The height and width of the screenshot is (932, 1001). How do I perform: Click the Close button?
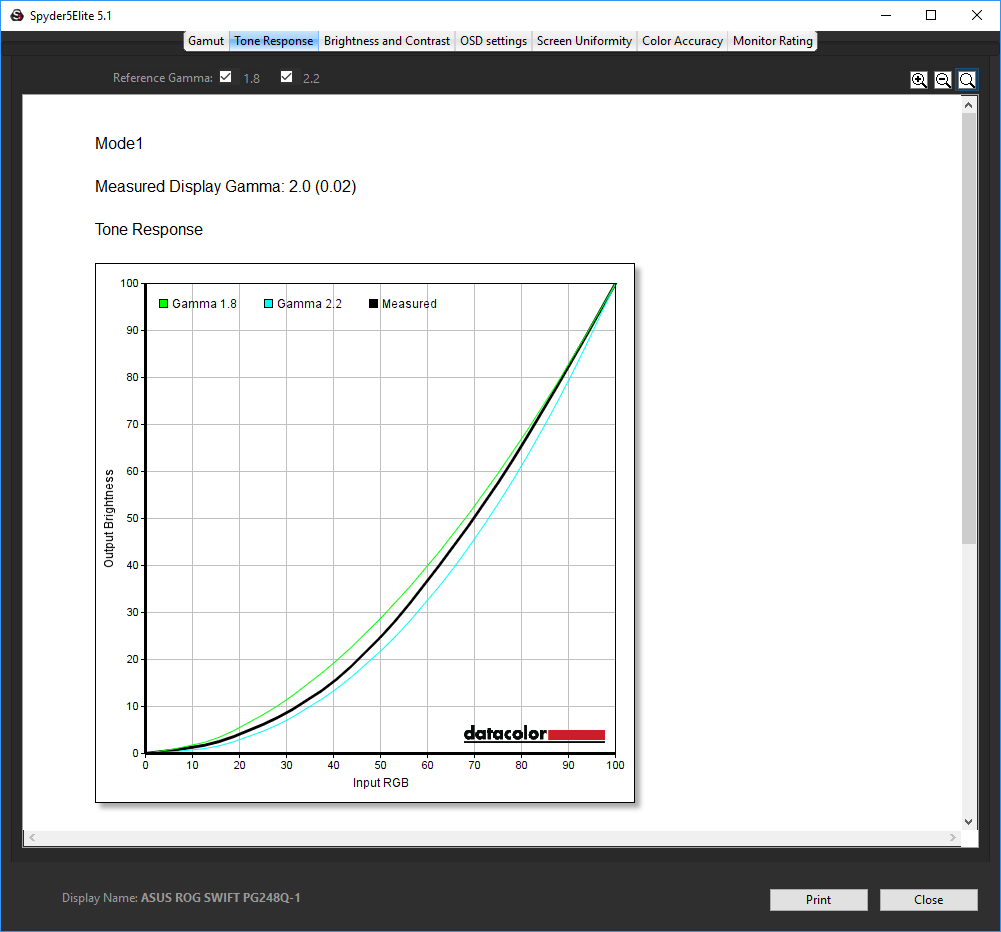click(x=928, y=899)
